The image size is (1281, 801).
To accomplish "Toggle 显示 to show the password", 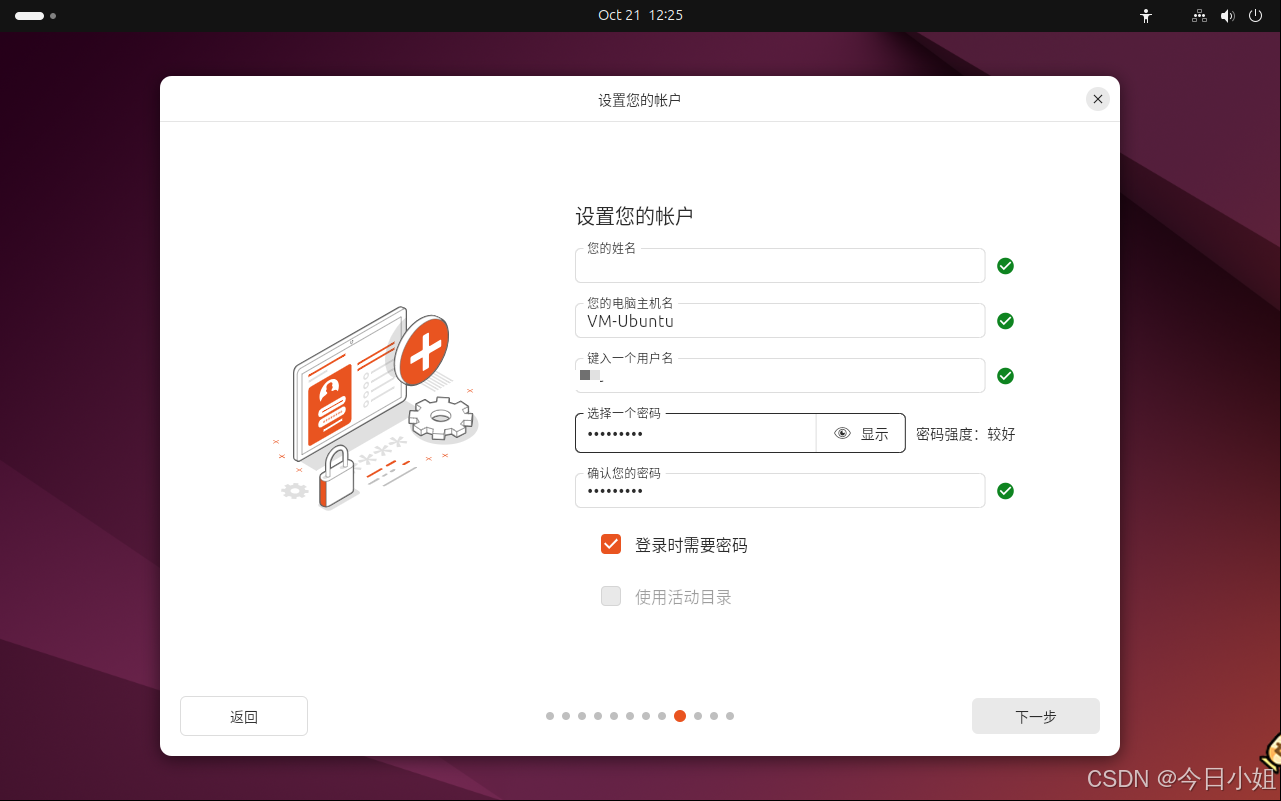I will pyautogui.click(x=872, y=433).
